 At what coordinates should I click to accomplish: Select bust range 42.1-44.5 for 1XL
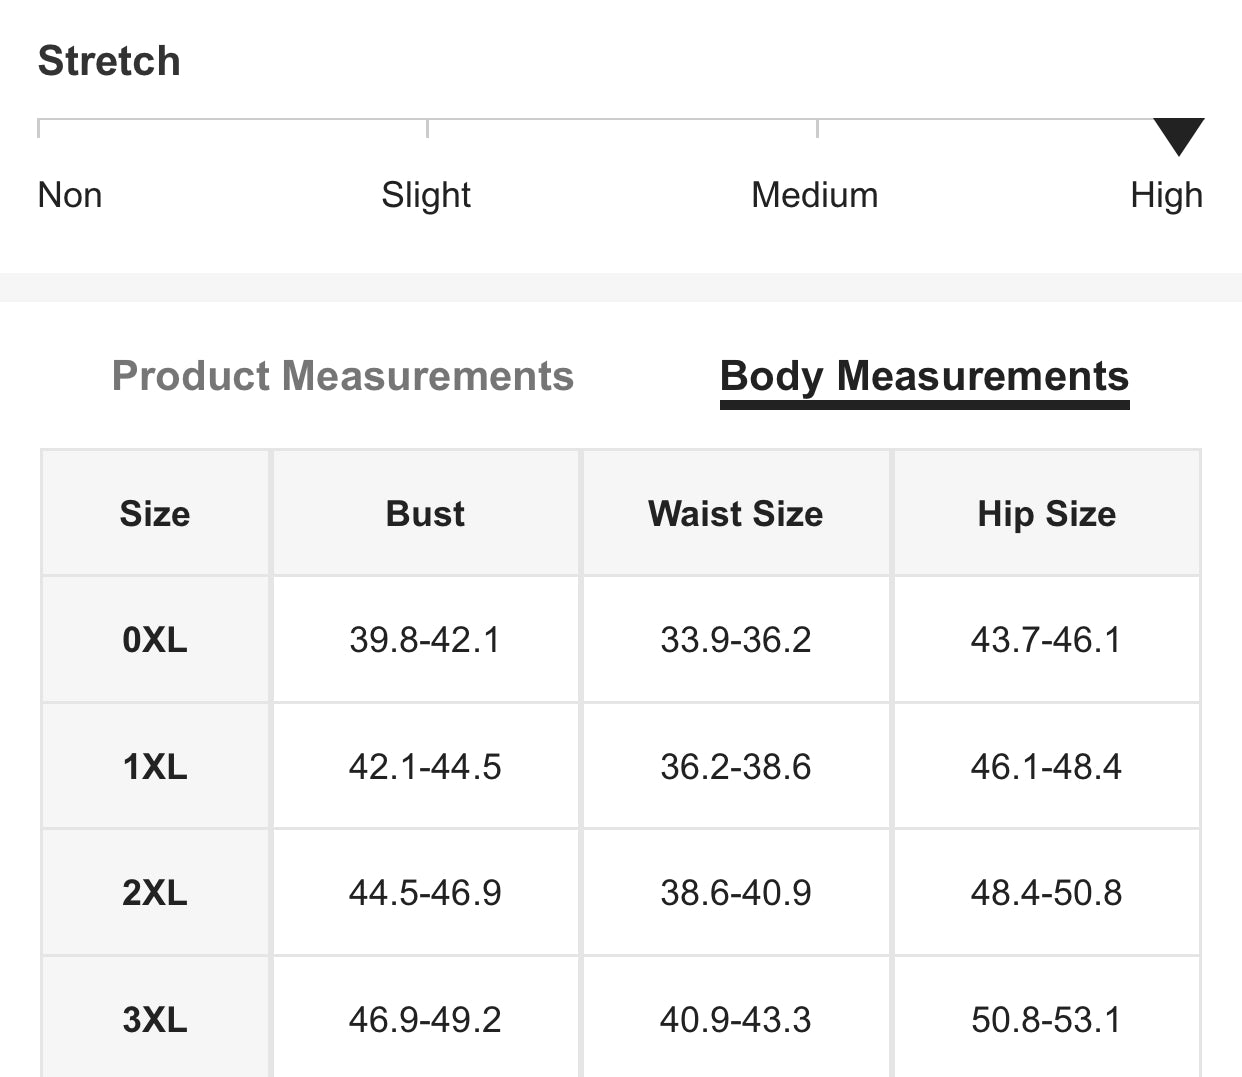[425, 767]
